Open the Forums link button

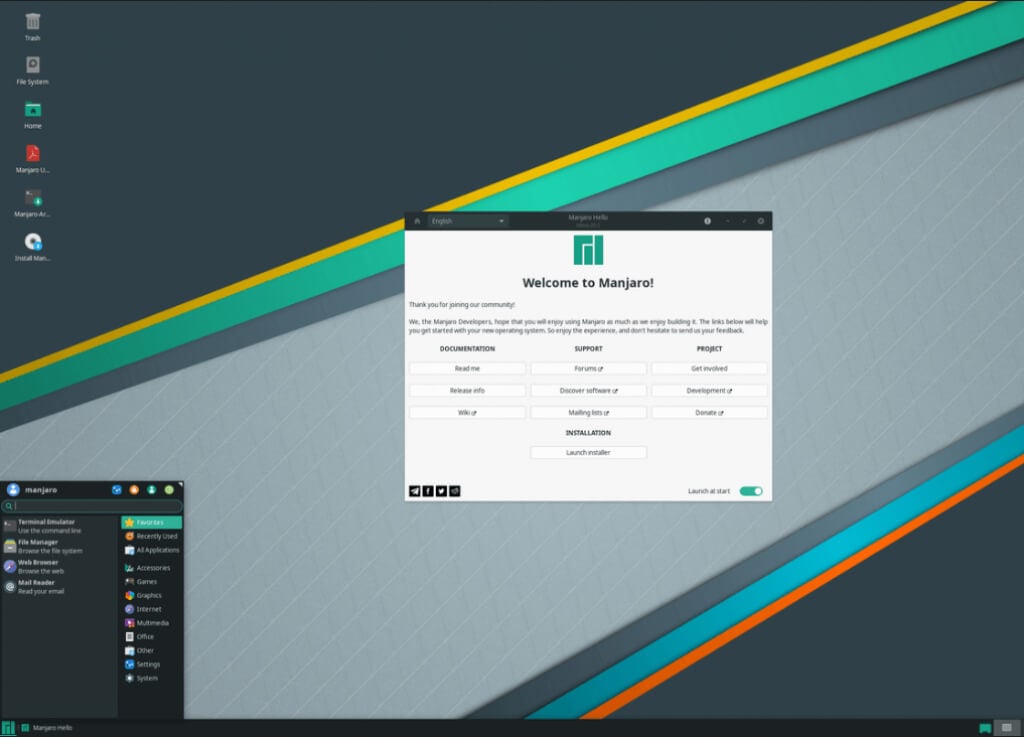click(588, 369)
